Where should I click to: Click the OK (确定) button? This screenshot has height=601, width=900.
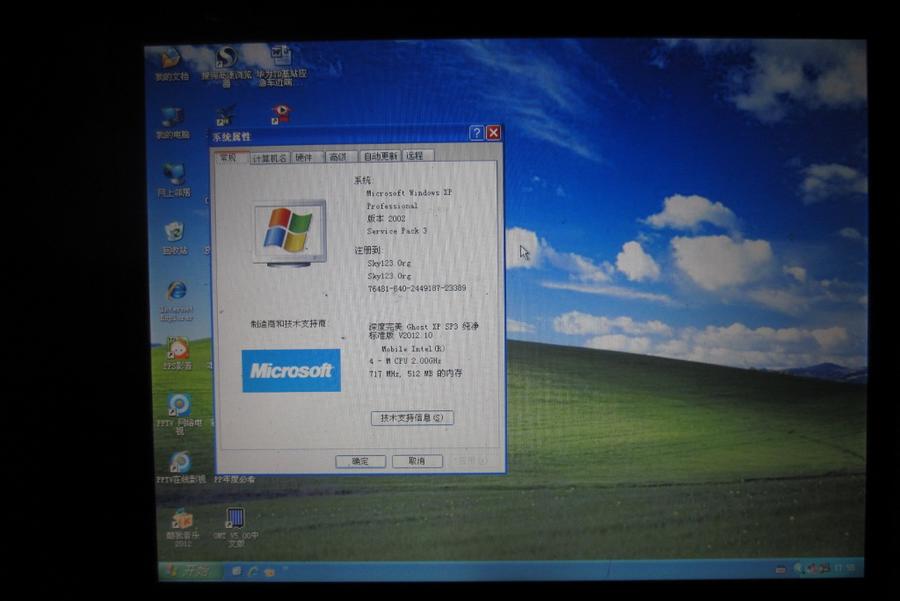point(360,461)
